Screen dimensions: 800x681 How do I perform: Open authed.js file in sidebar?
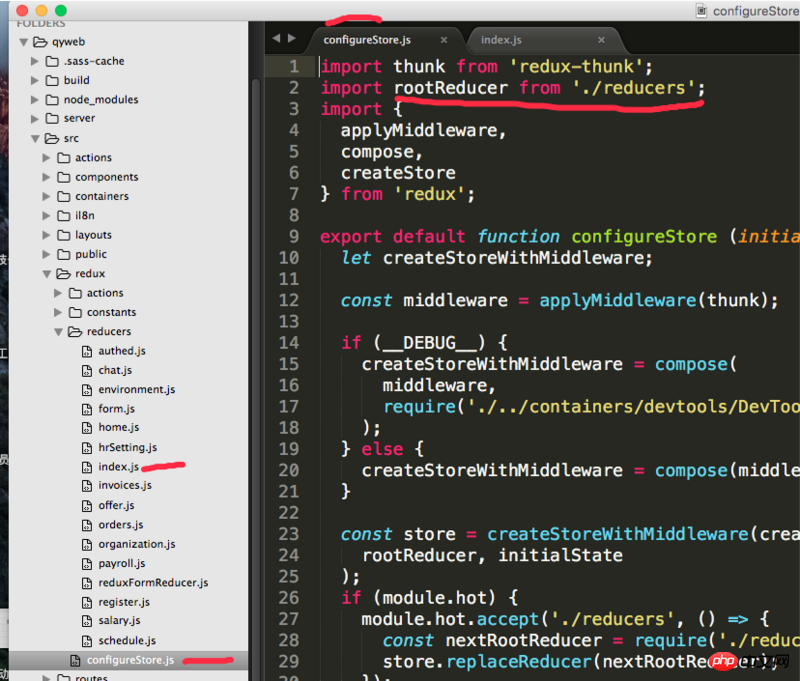click(x=121, y=351)
